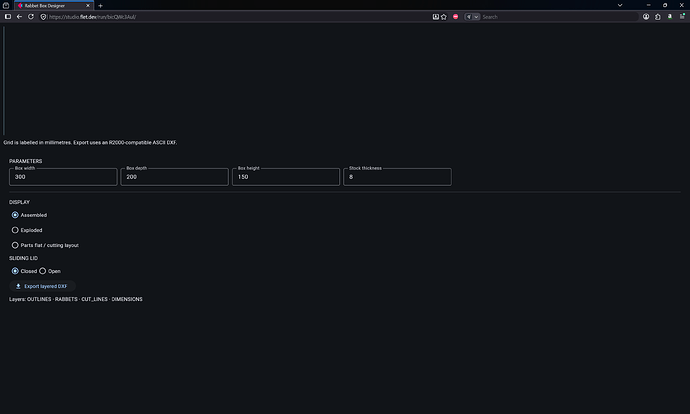Click the PARAMETERS heading
Image resolution: width=690 pixels, height=414 pixels.
point(26,161)
